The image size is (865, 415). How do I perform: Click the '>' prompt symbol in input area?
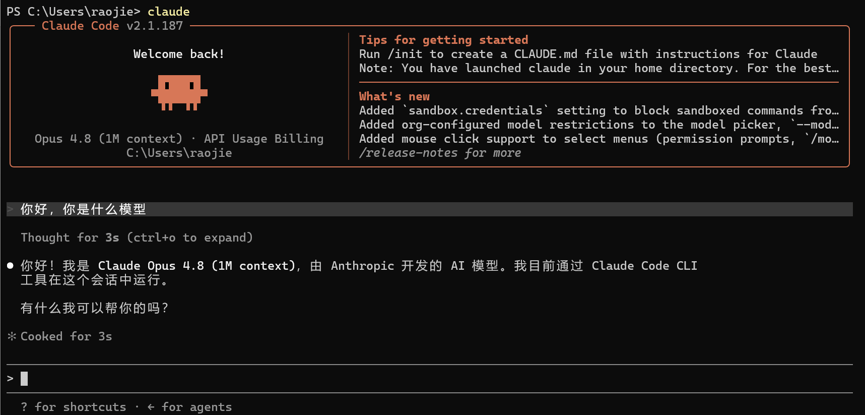point(10,379)
